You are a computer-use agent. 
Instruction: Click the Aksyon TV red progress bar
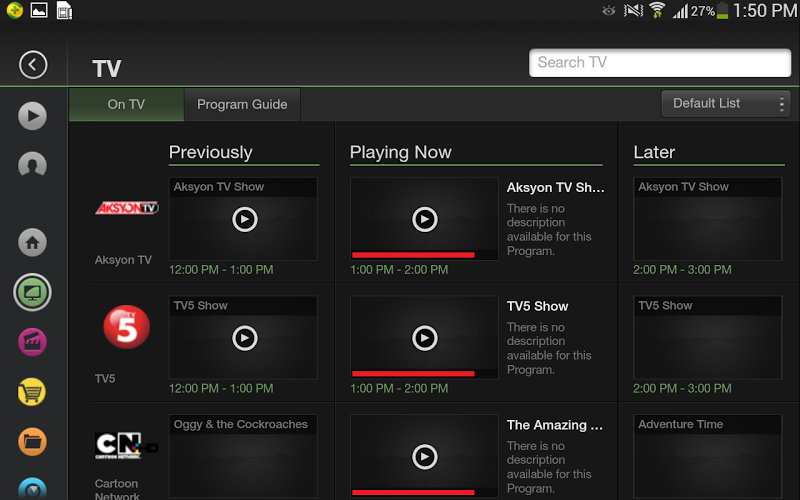tap(413, 255)
